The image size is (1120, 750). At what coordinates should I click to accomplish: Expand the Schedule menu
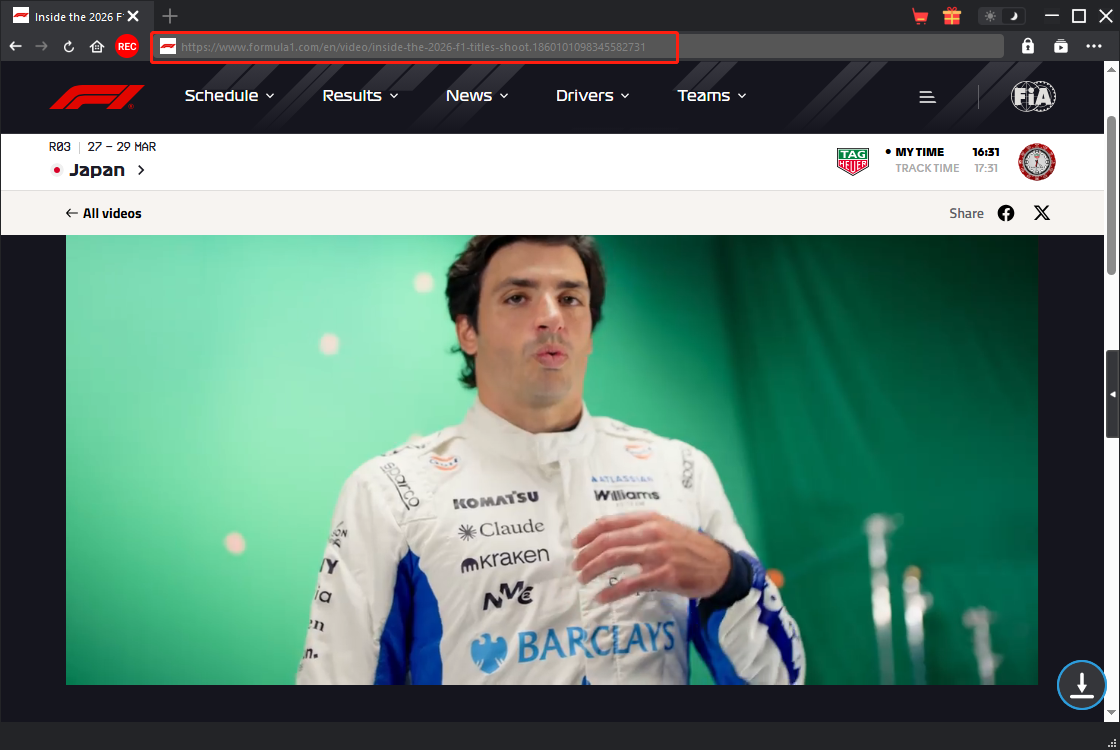[229, 96]
